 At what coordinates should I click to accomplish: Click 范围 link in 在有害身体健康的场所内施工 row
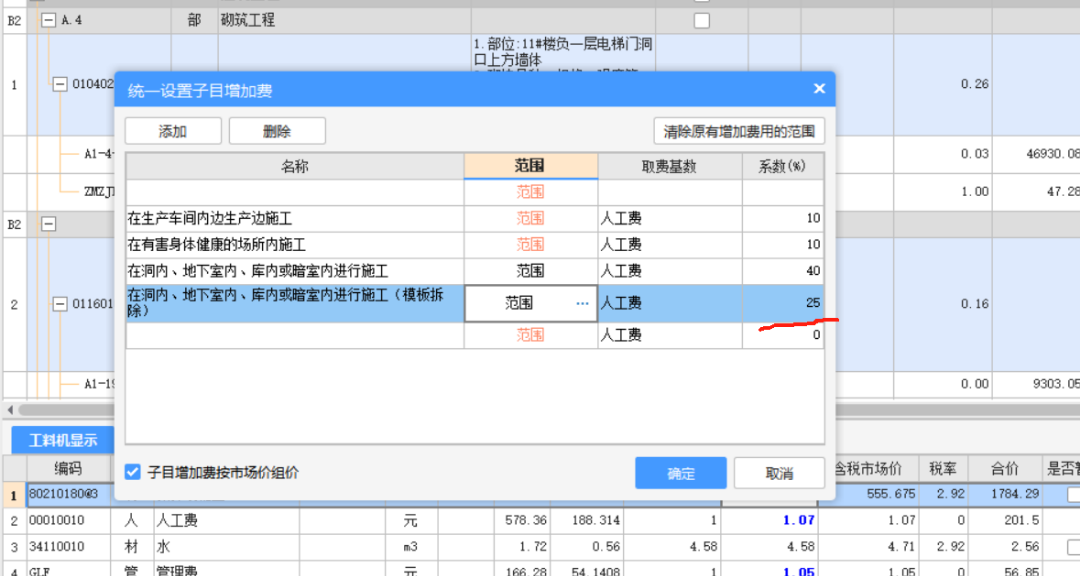tap(530, 245)
